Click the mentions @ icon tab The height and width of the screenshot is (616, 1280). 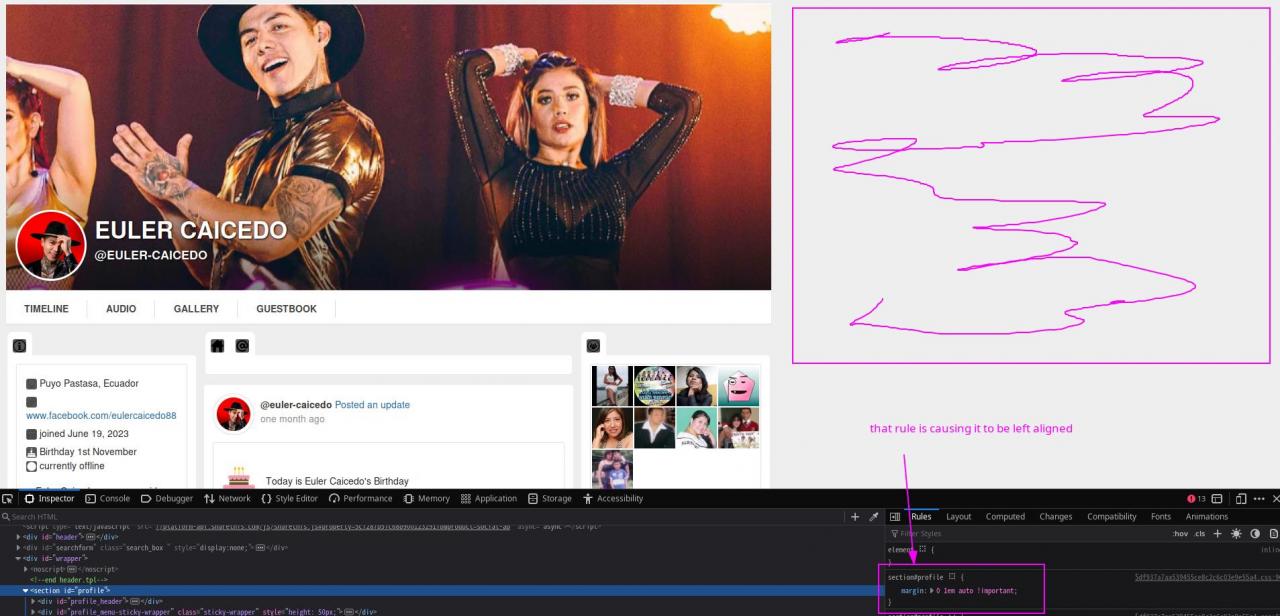[x=241, y=346]
